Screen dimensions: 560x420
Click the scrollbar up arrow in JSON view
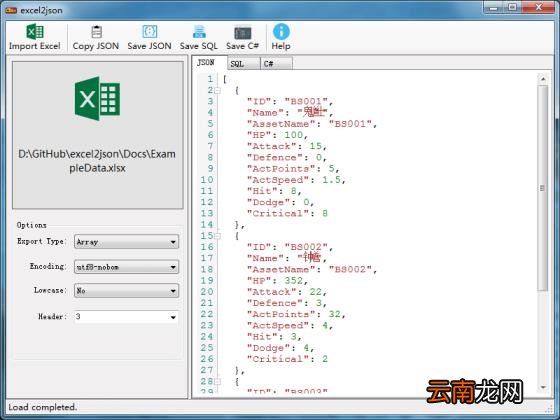[543, 79]
